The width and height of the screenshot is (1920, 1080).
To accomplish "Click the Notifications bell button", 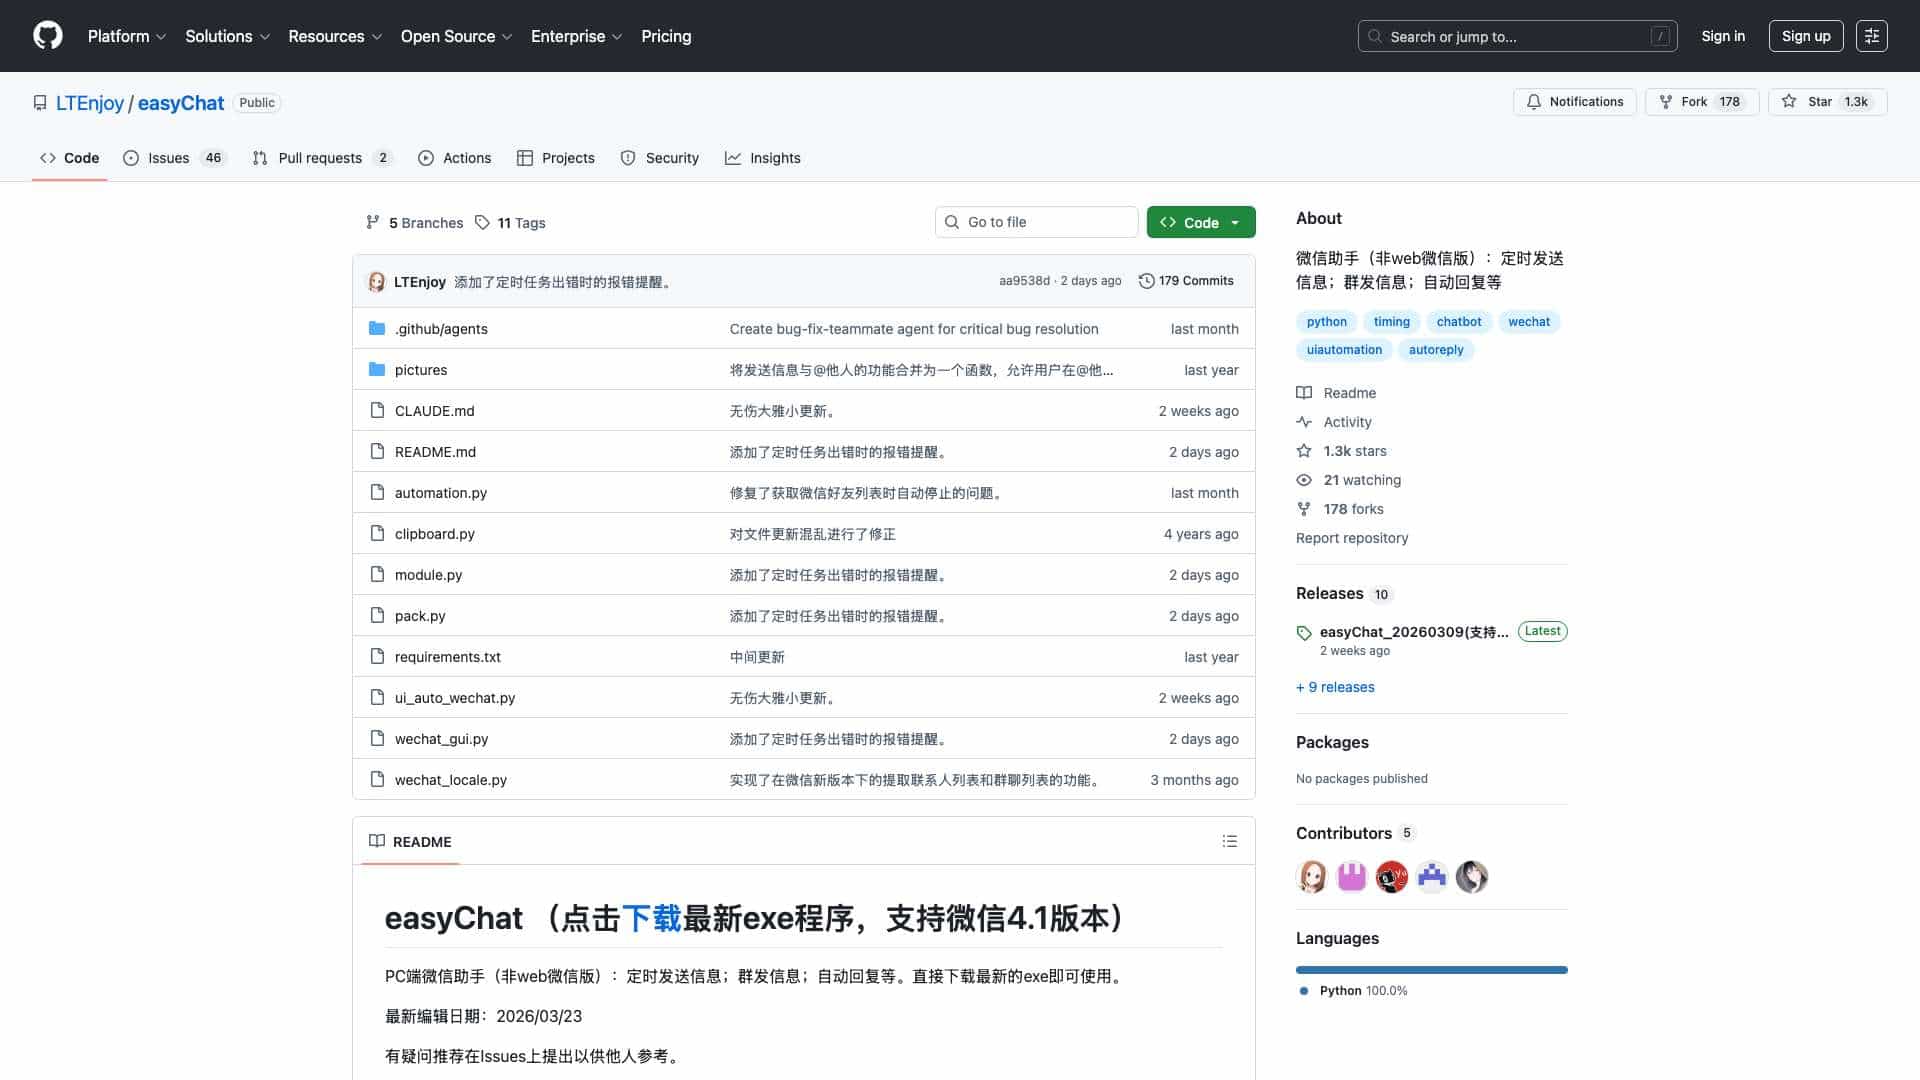I will [1574, 102].
